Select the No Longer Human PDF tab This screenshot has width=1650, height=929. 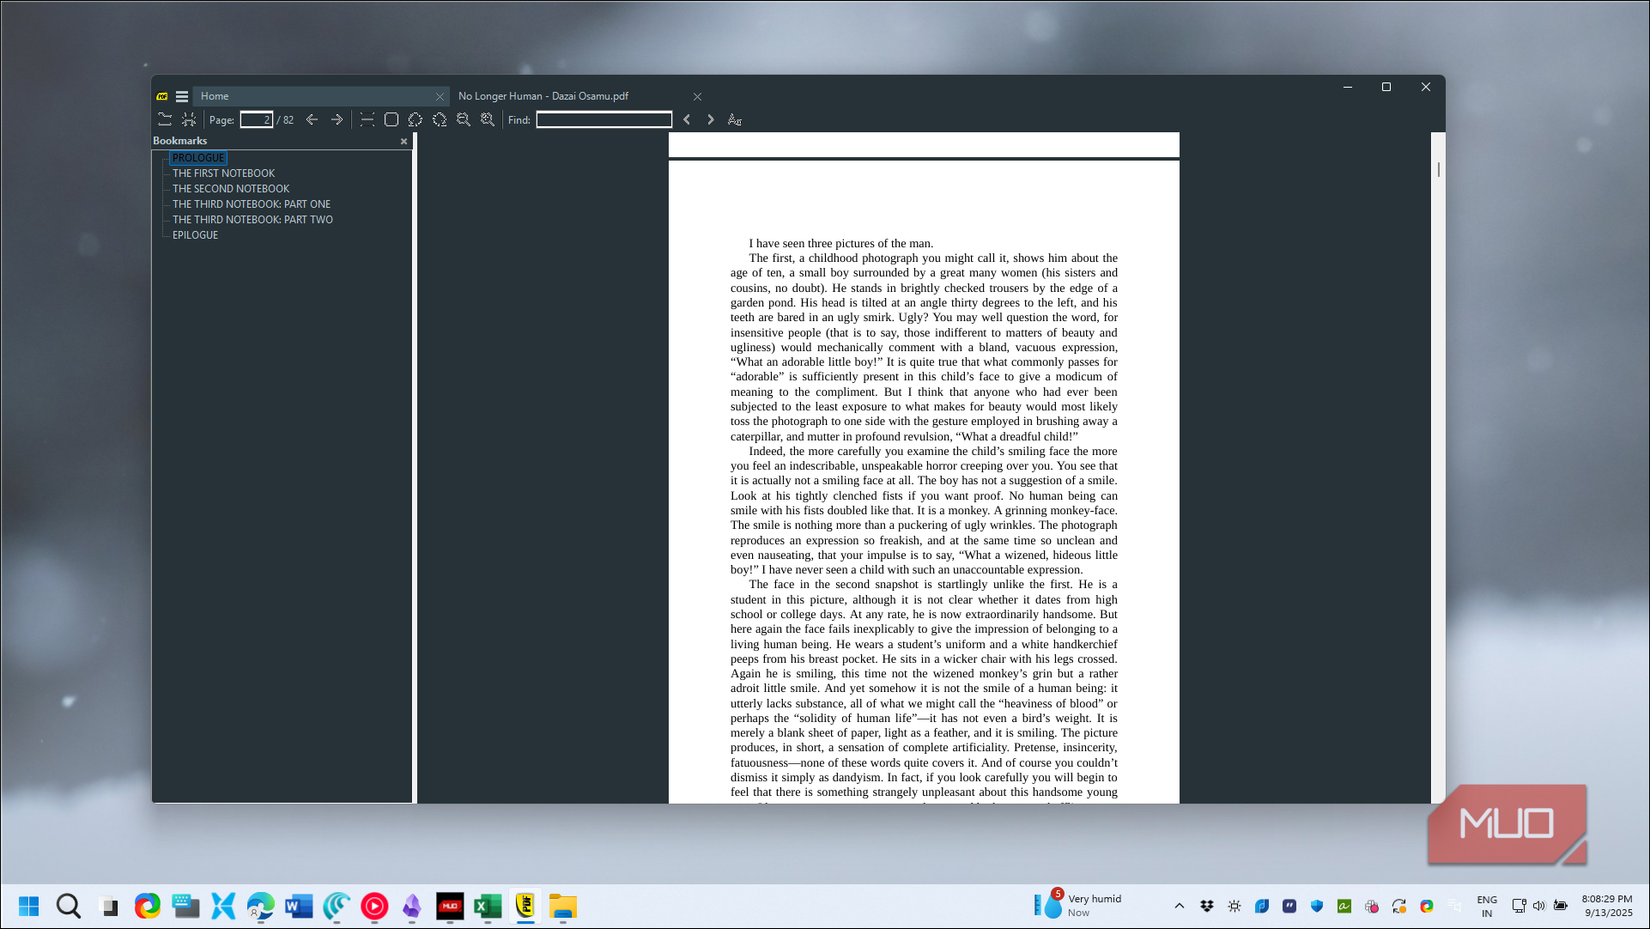[543, 96]
